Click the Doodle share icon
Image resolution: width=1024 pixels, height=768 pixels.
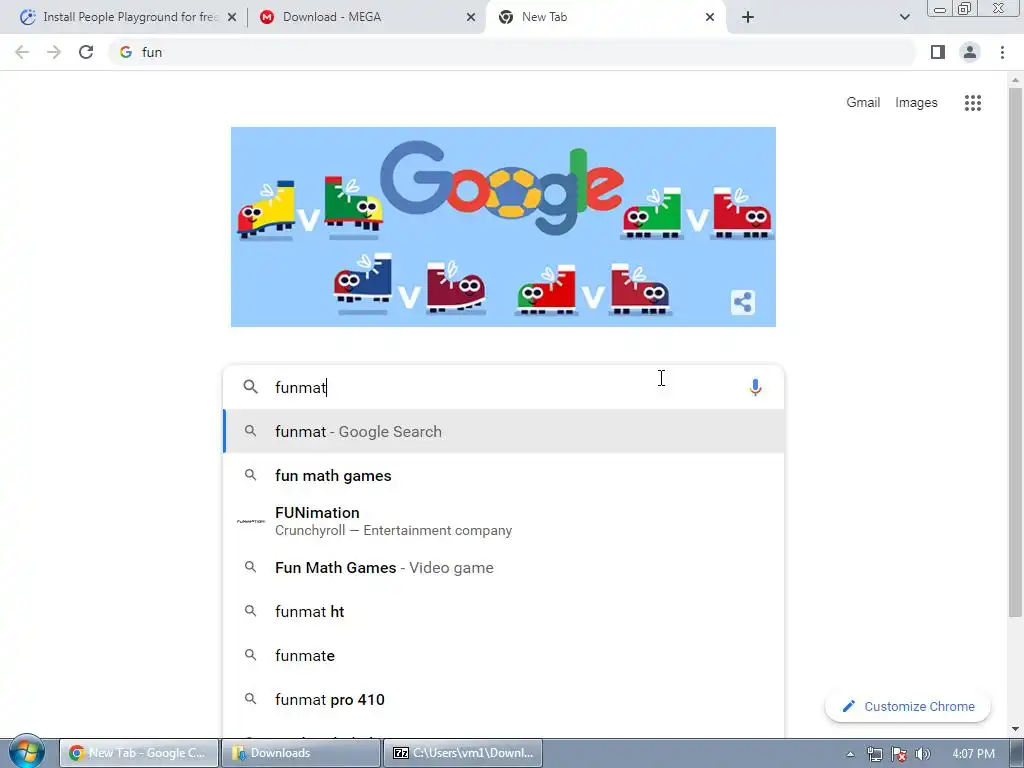pos(743,302)
